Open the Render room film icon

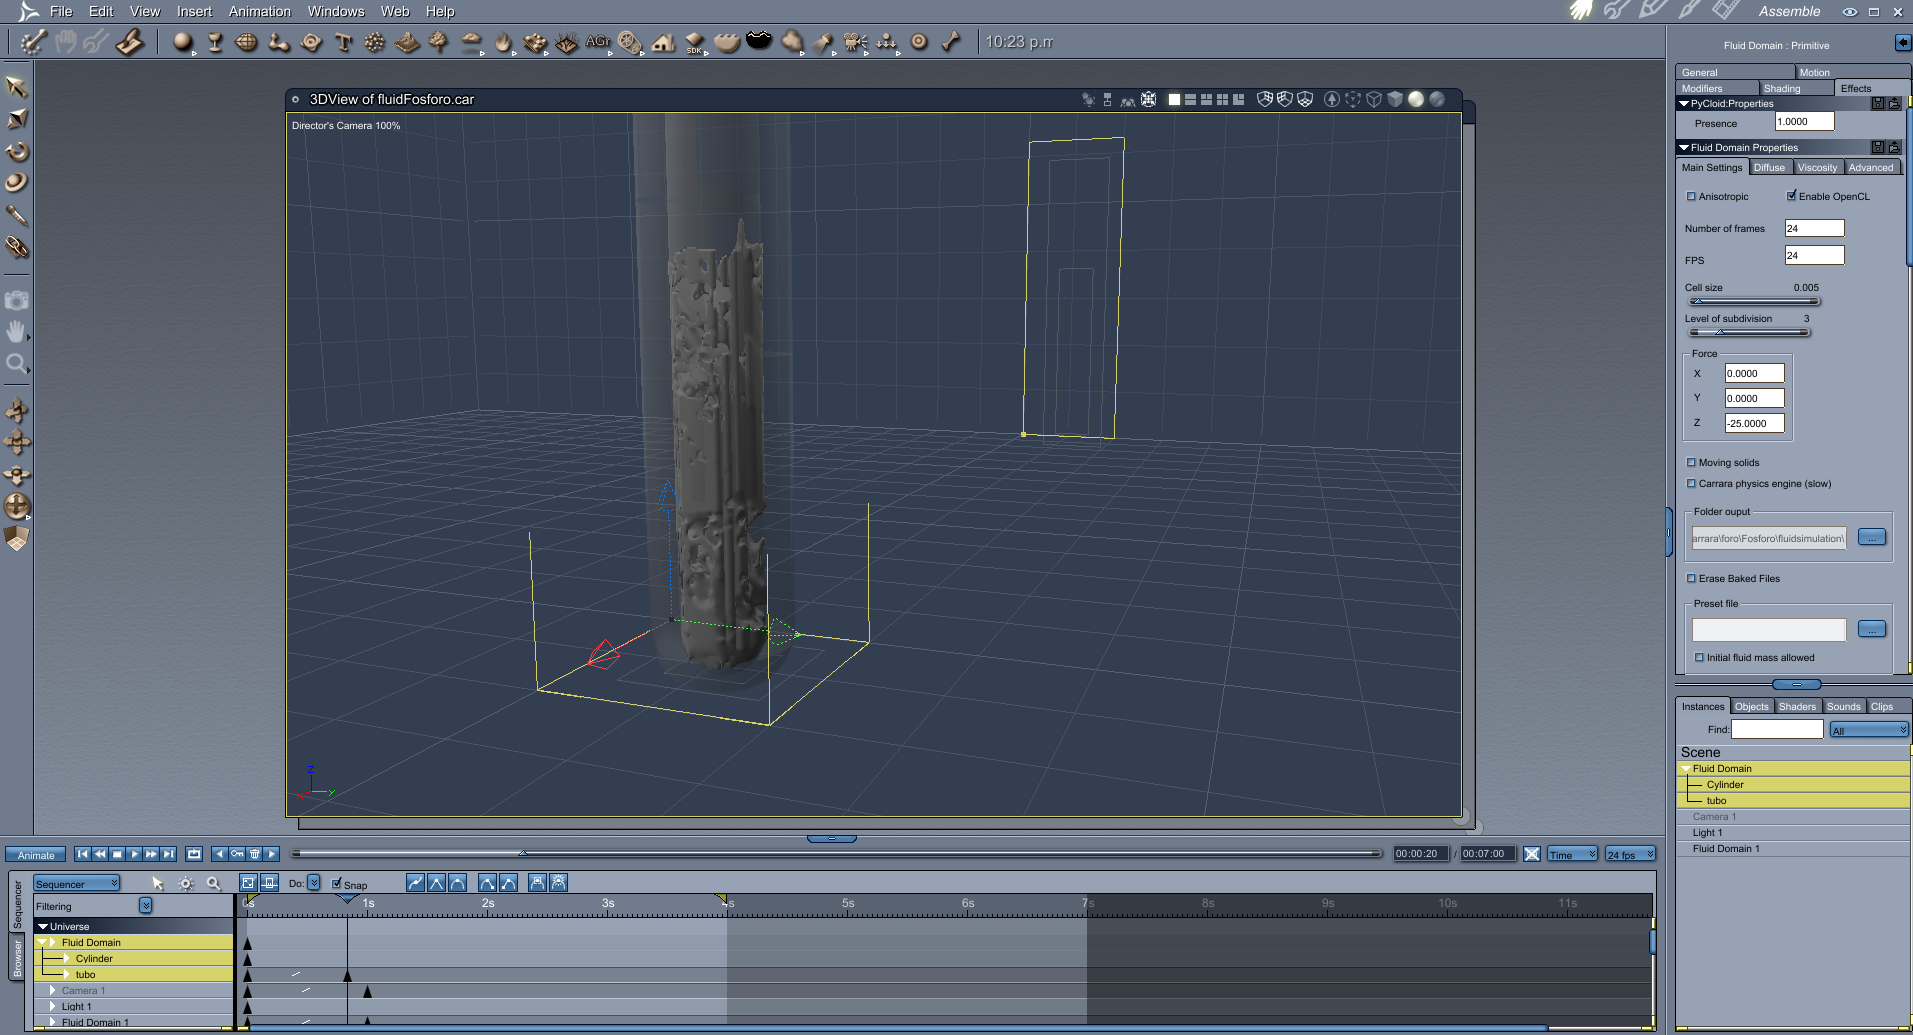click(1725, 11)
